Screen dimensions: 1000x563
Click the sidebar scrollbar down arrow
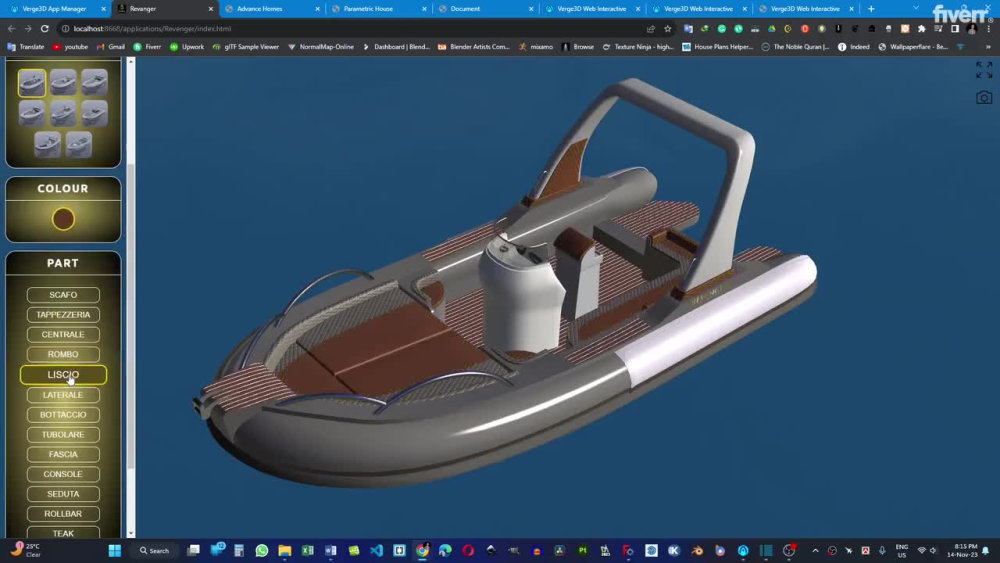[131, 534]
